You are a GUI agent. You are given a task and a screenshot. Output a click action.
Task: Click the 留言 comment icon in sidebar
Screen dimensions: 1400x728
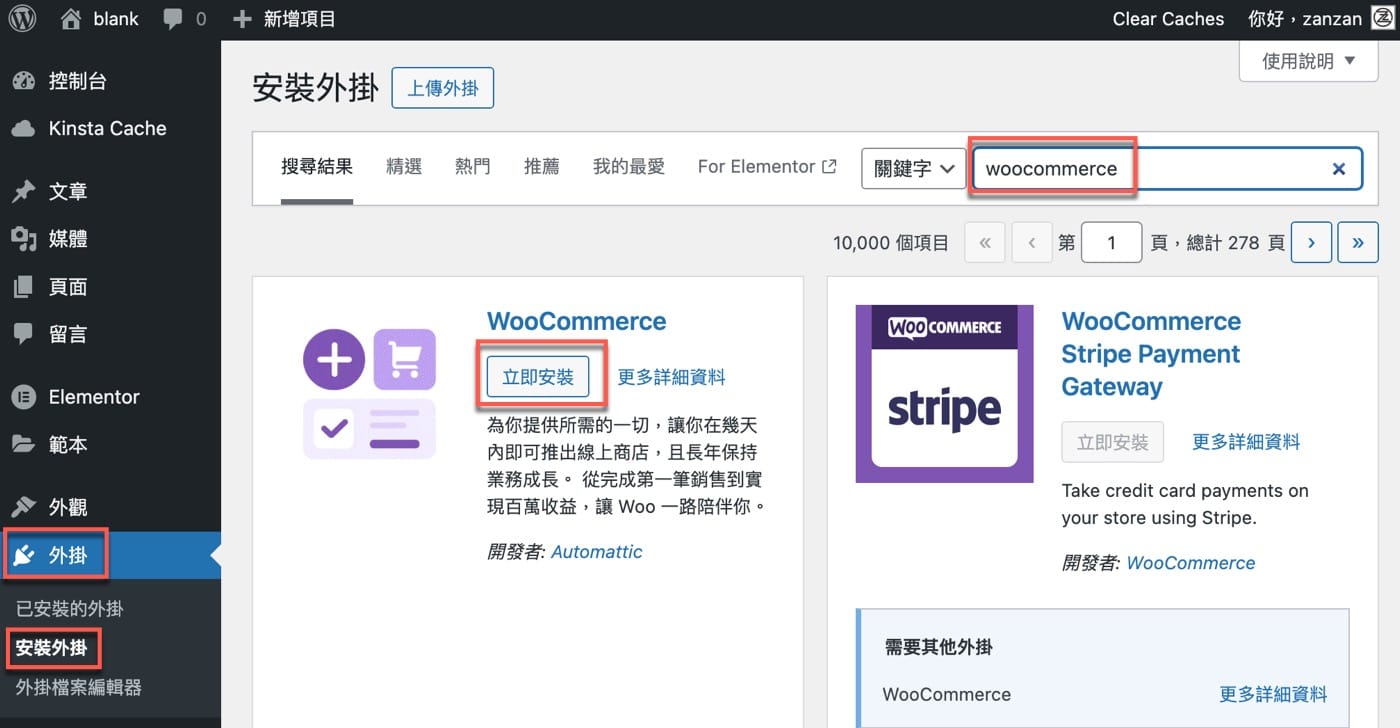click(x=24, y=334)
